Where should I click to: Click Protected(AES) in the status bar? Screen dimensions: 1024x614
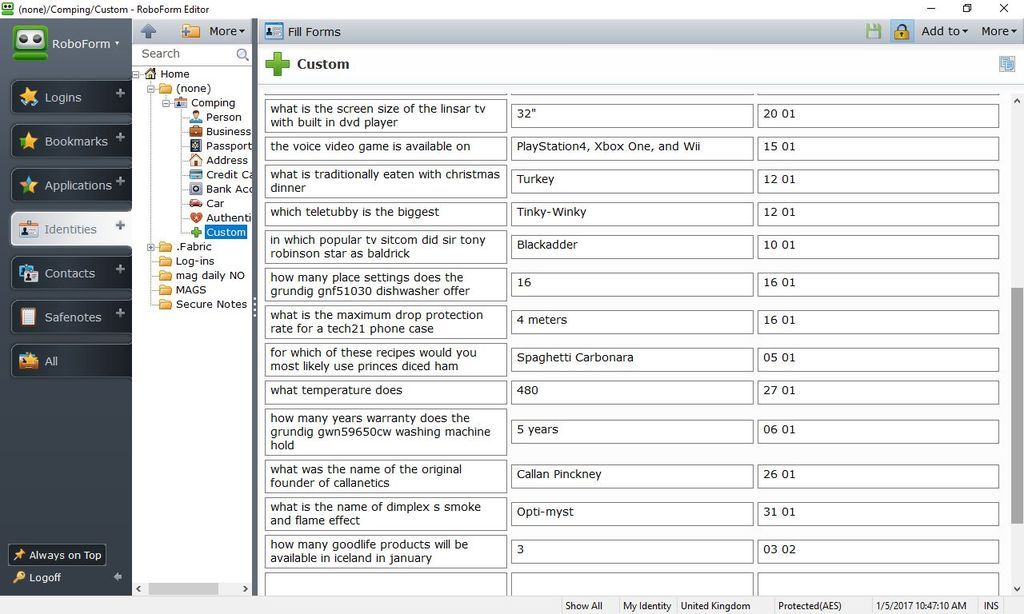coord(809,606)
